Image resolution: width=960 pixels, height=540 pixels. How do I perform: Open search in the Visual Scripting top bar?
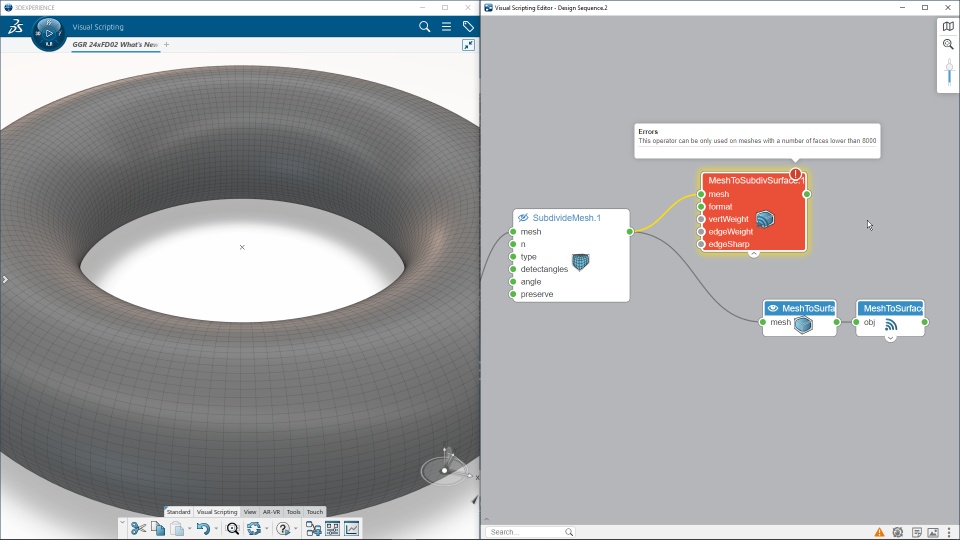click(x=424, y=26)
